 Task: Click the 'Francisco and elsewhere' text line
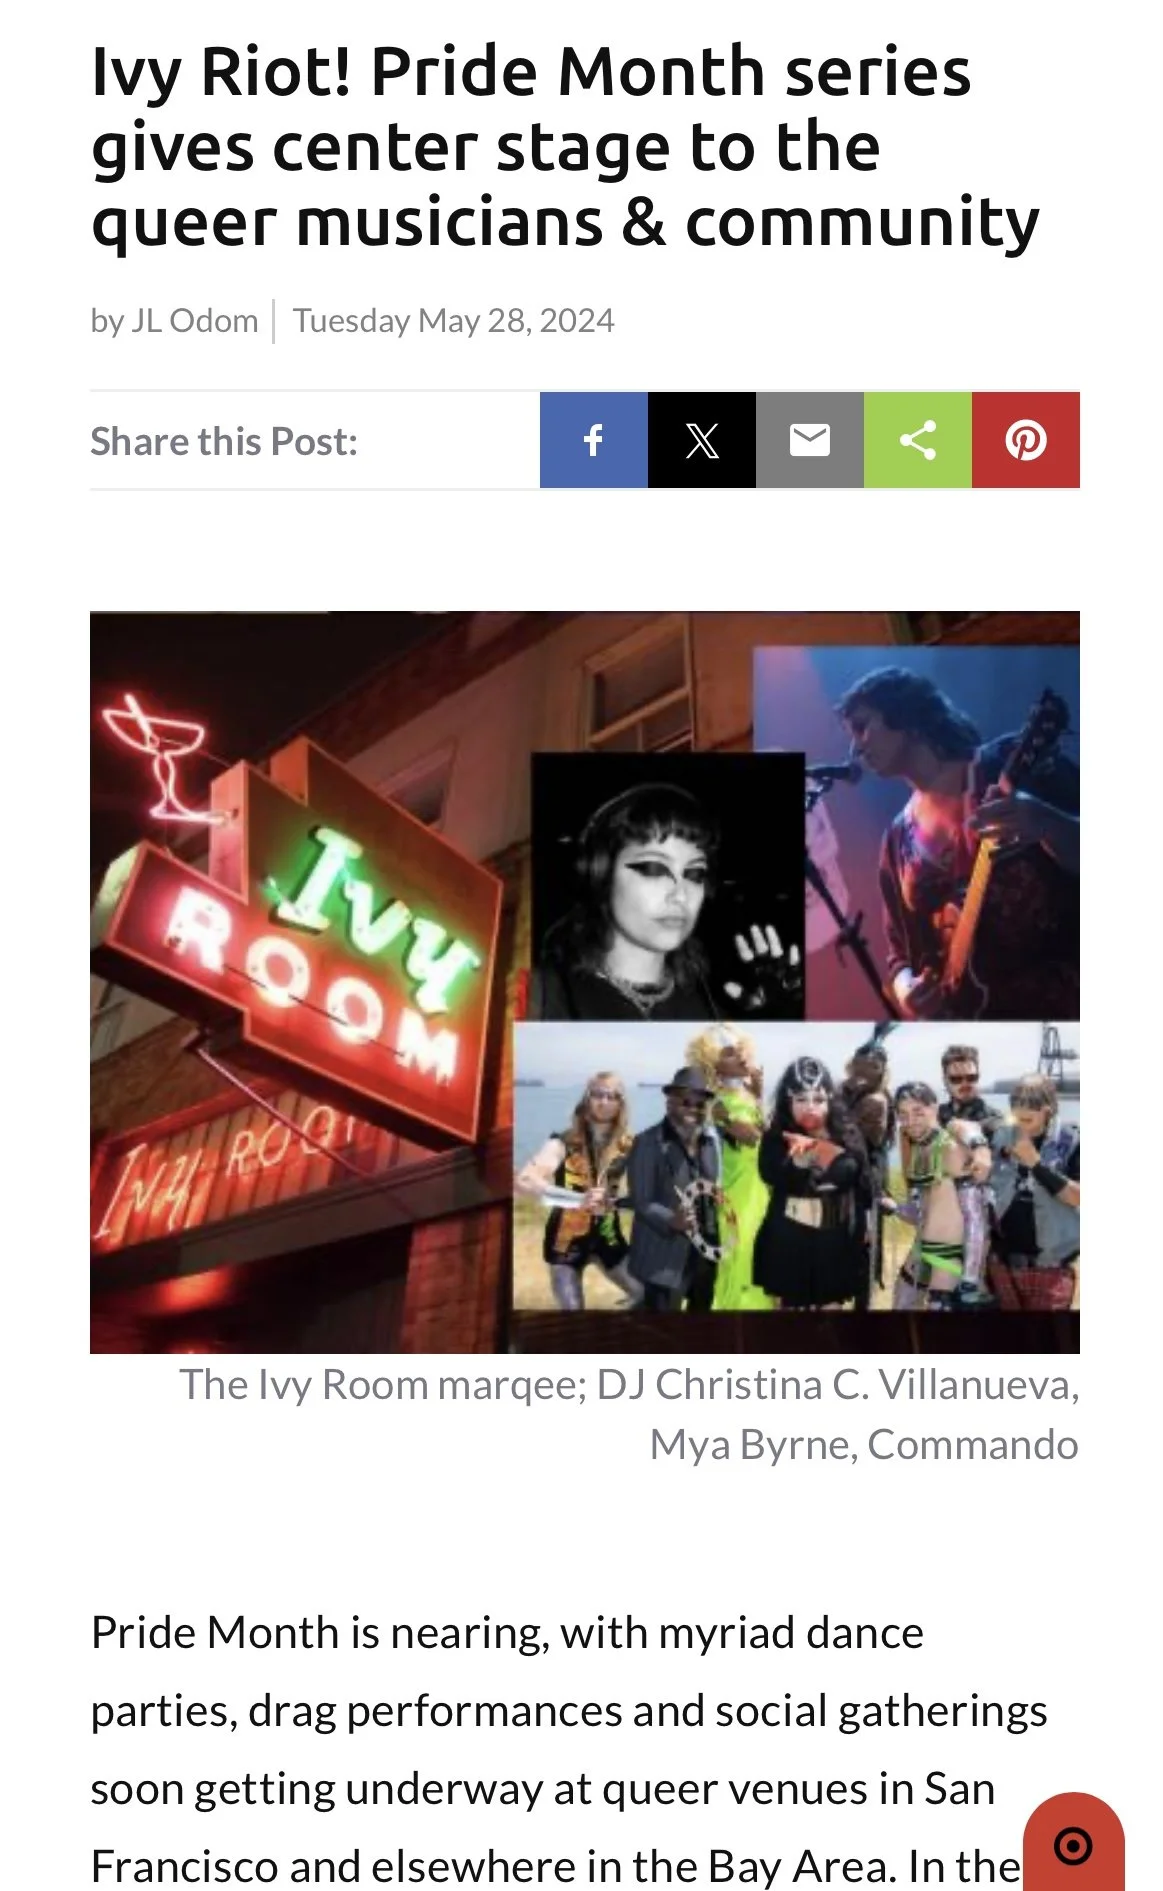555,1866
